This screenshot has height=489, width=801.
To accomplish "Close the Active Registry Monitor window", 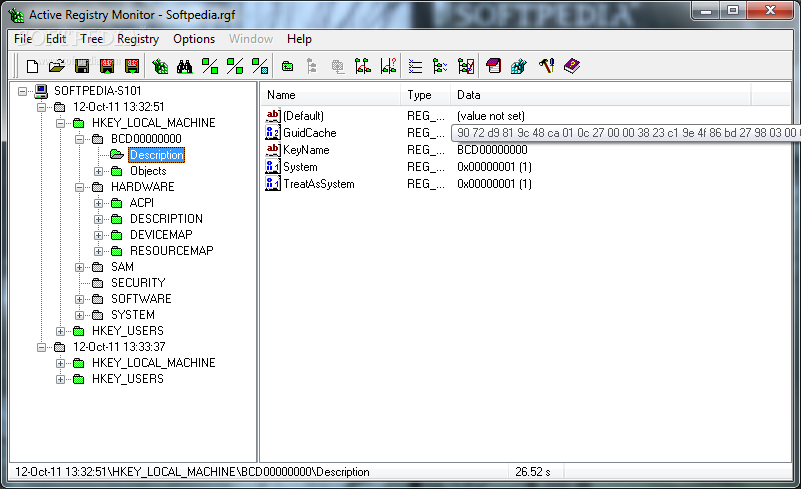I will (770, 11).
